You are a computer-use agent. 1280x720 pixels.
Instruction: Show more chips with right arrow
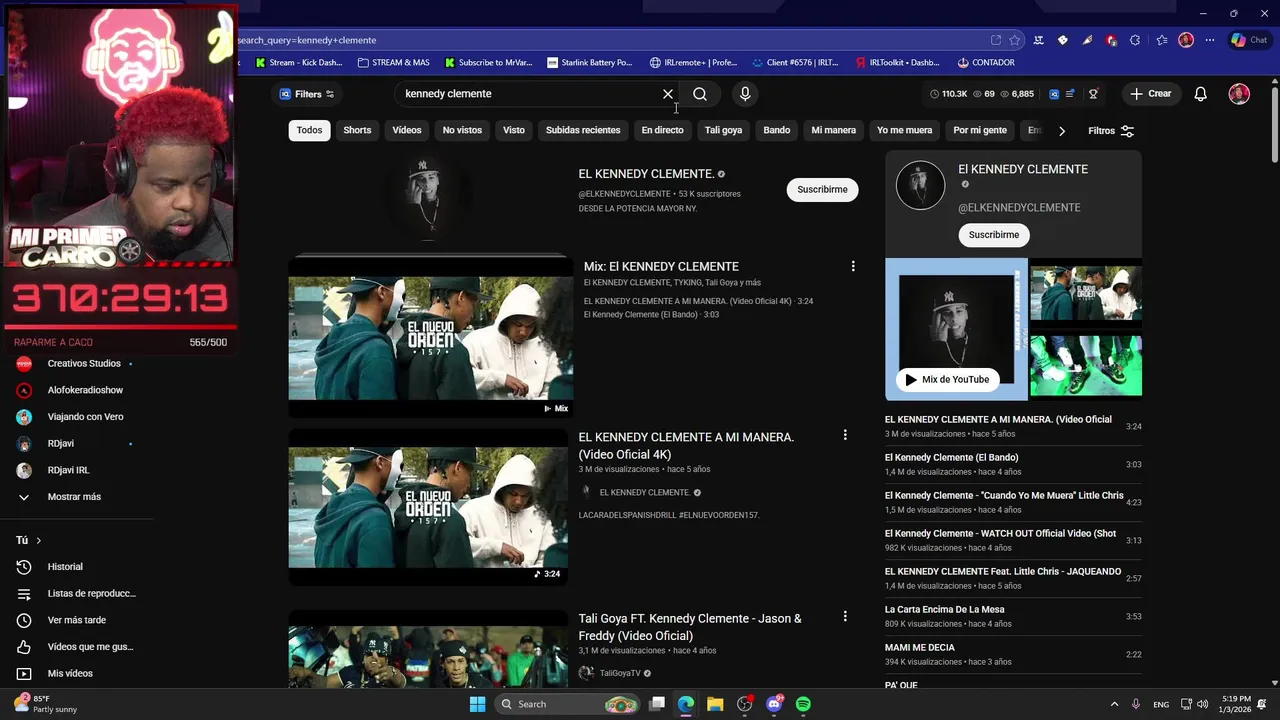click(x=1061, y=131)
